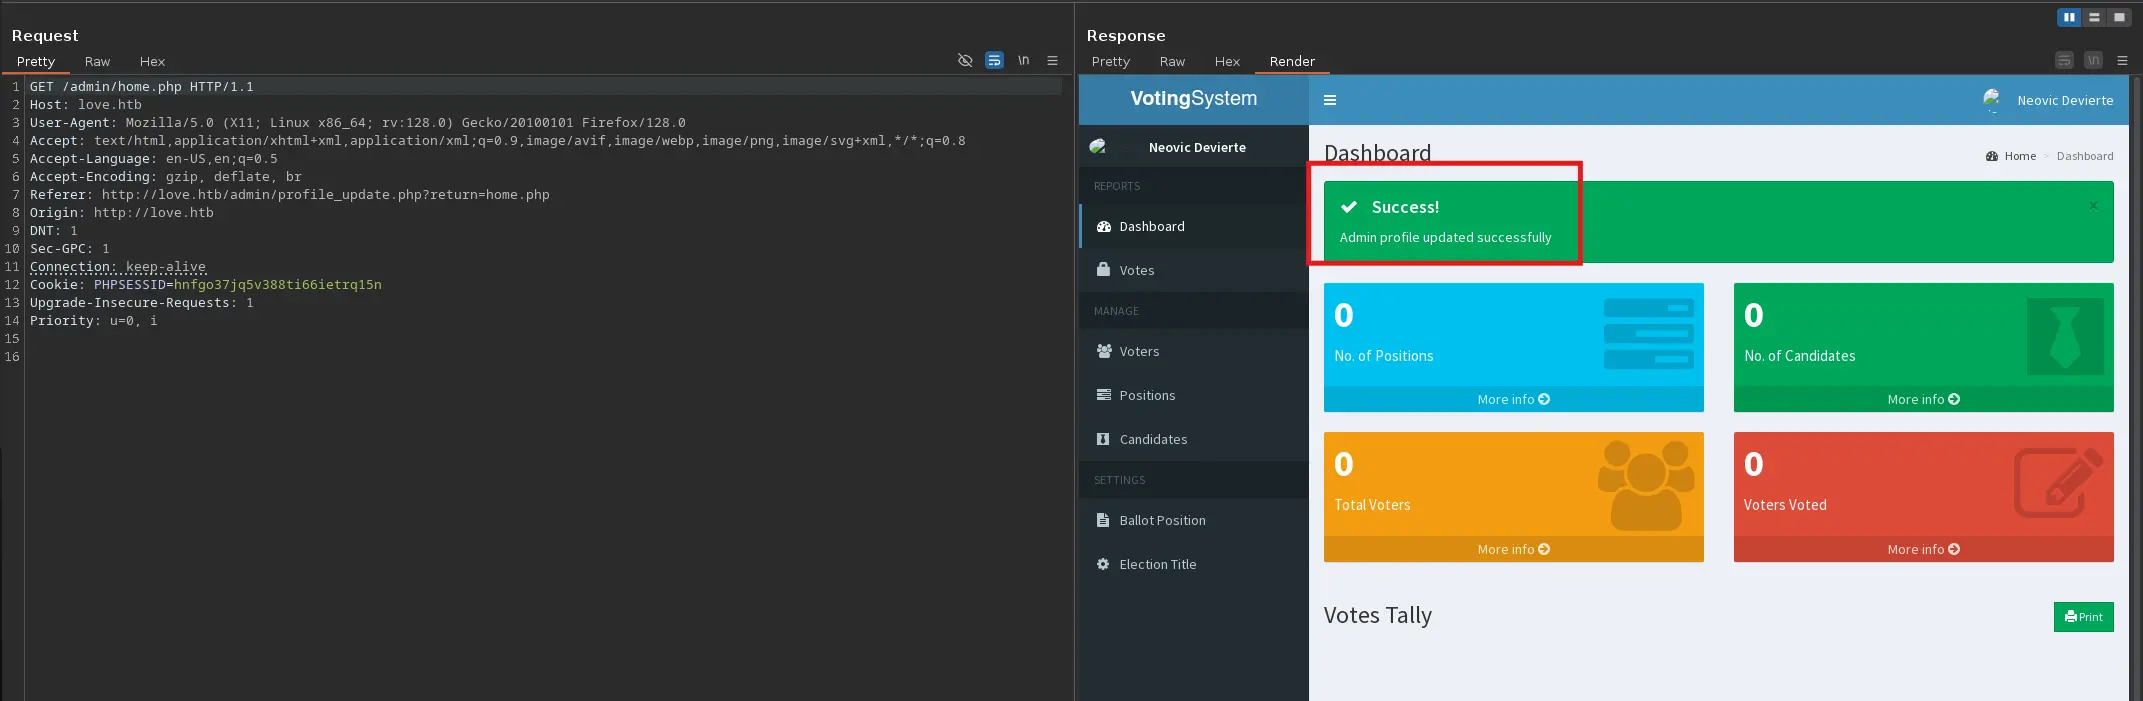This screenshot has width=2143, height=701.
Task: Toggle line wrap icon in Request panel
Action: (994, 60)
